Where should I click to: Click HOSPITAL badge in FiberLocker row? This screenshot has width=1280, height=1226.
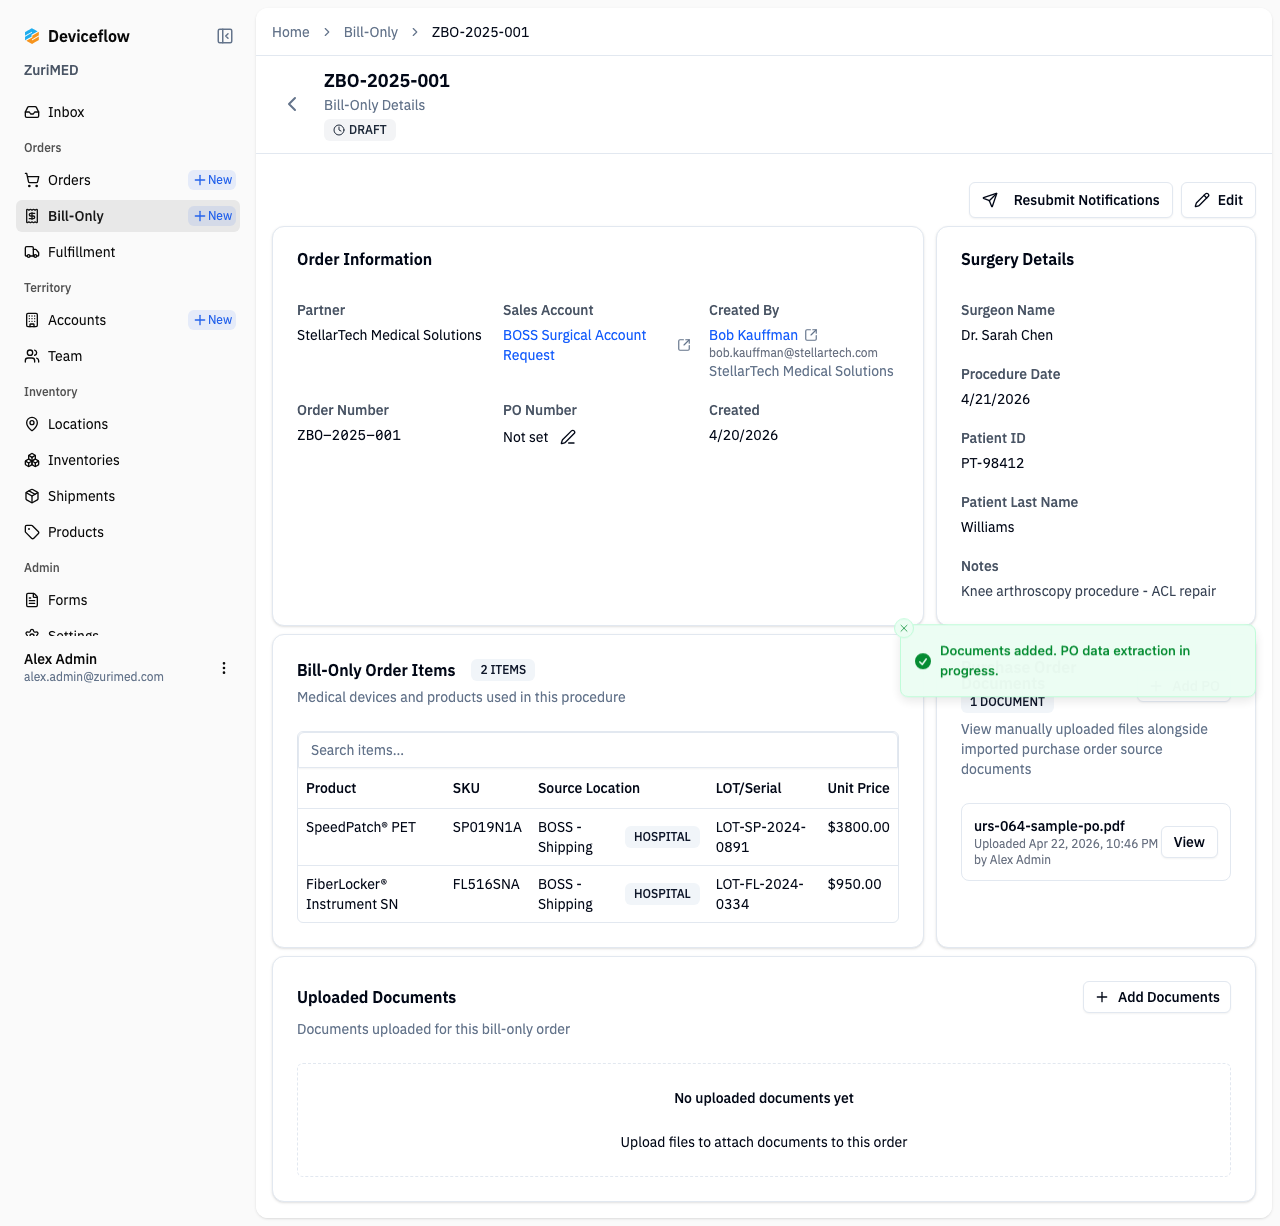pos(662,894)
